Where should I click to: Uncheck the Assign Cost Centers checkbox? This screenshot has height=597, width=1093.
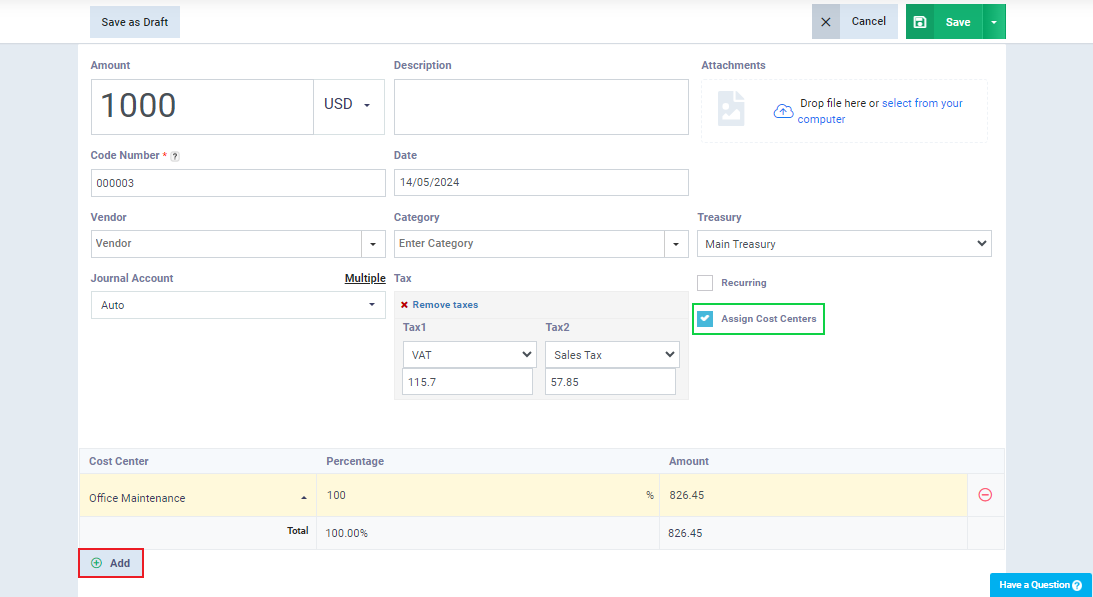(705, 319)
